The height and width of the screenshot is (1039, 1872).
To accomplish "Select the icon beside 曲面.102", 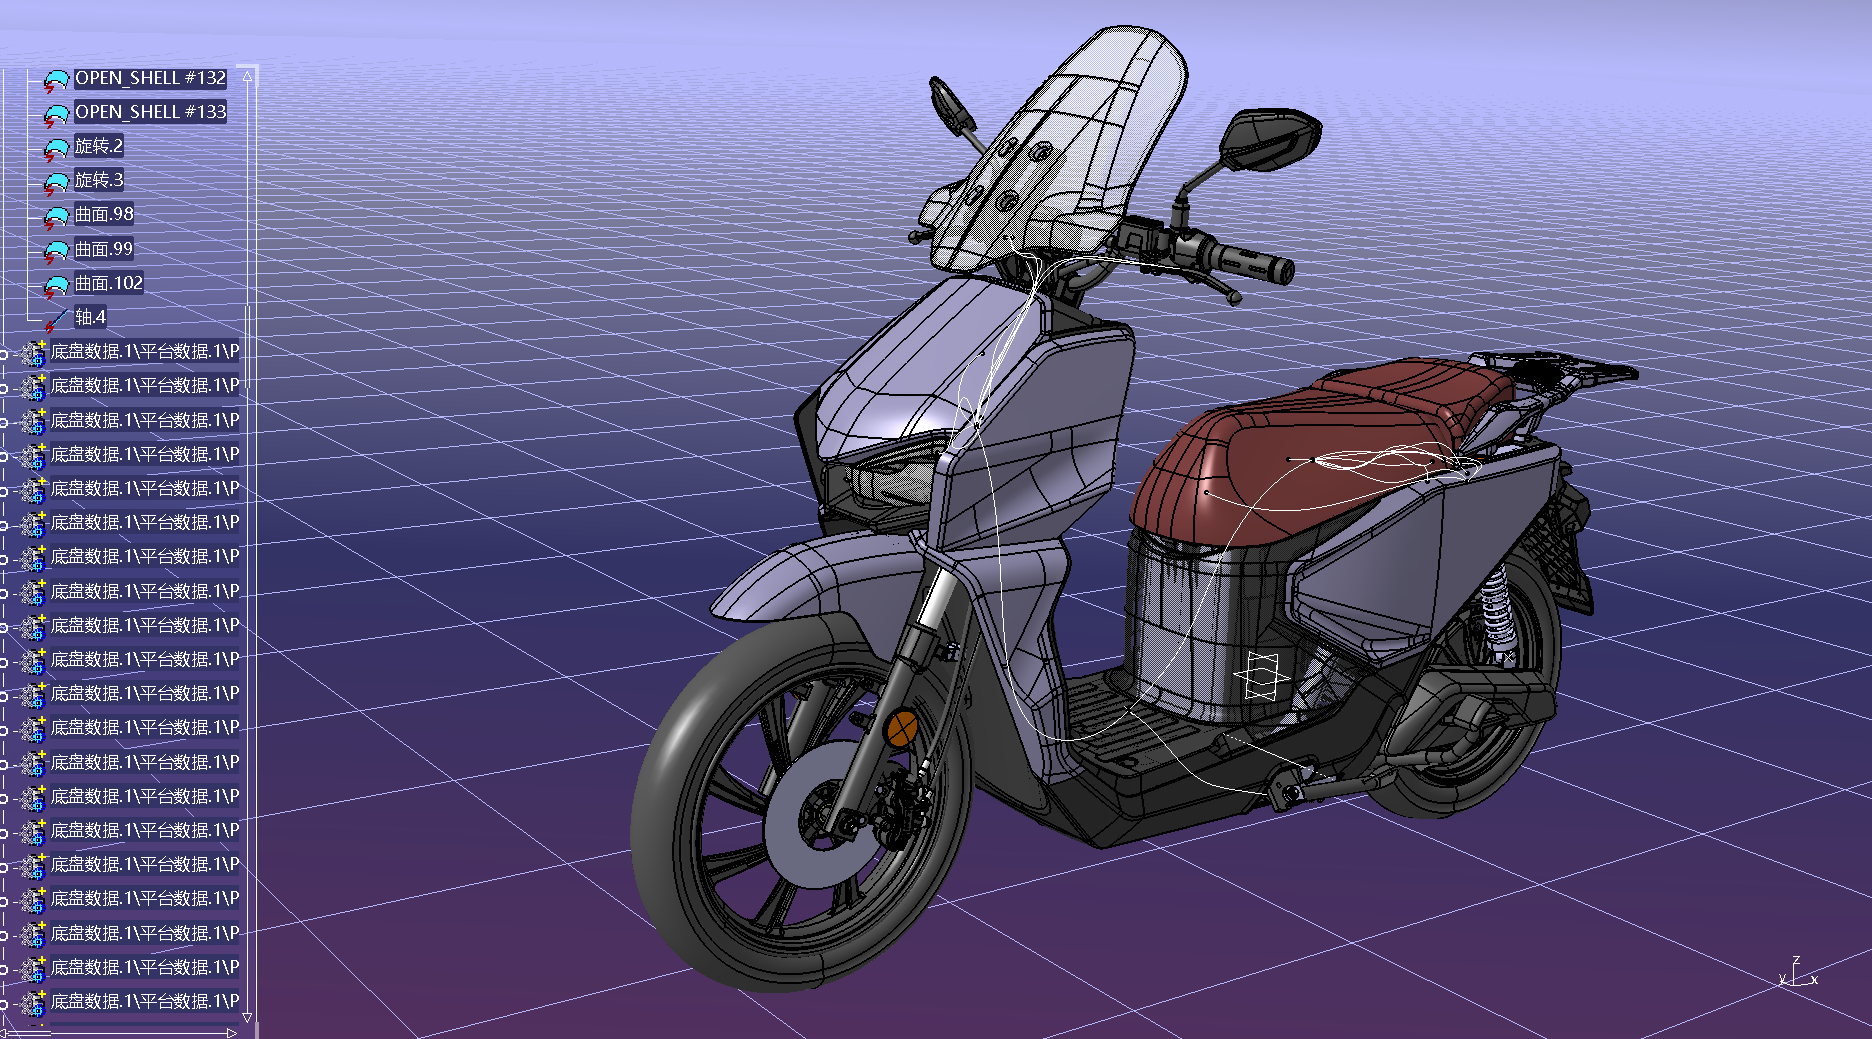I will point(55,286).
